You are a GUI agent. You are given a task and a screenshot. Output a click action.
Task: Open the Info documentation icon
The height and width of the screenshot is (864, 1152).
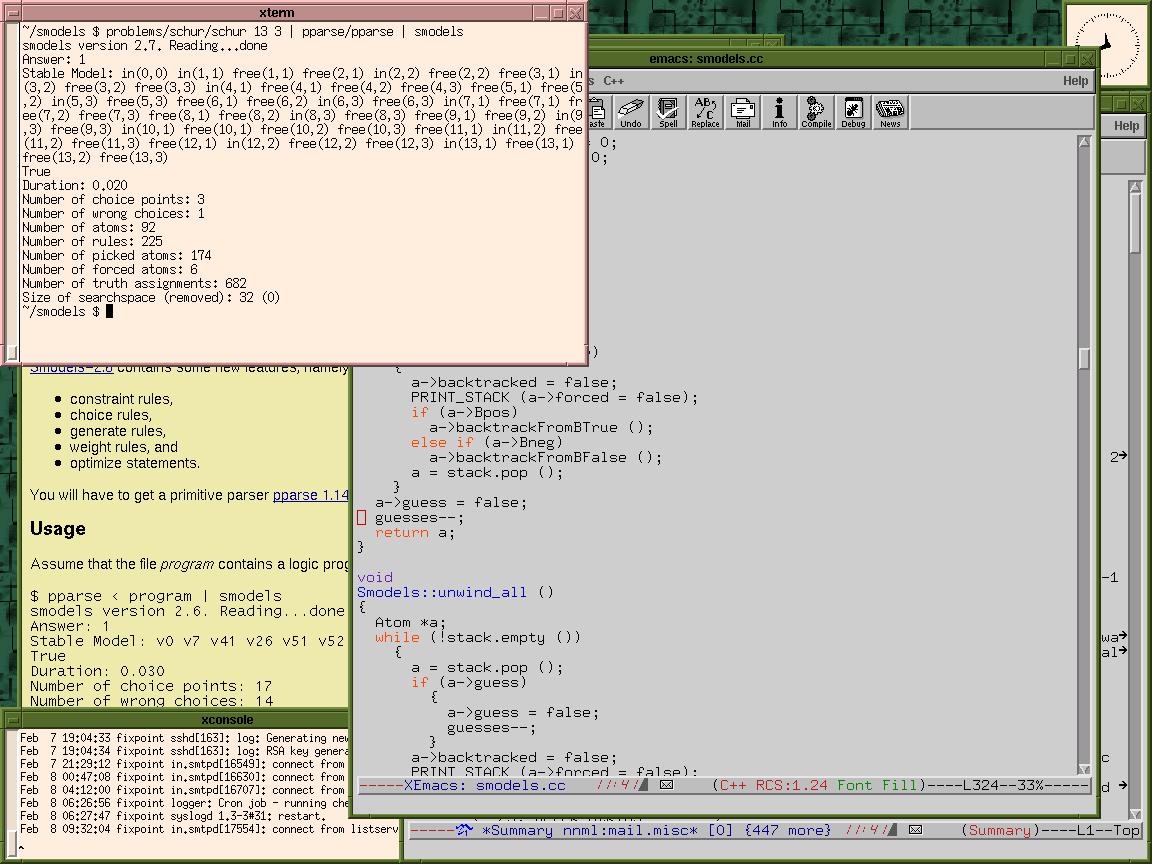779,112
